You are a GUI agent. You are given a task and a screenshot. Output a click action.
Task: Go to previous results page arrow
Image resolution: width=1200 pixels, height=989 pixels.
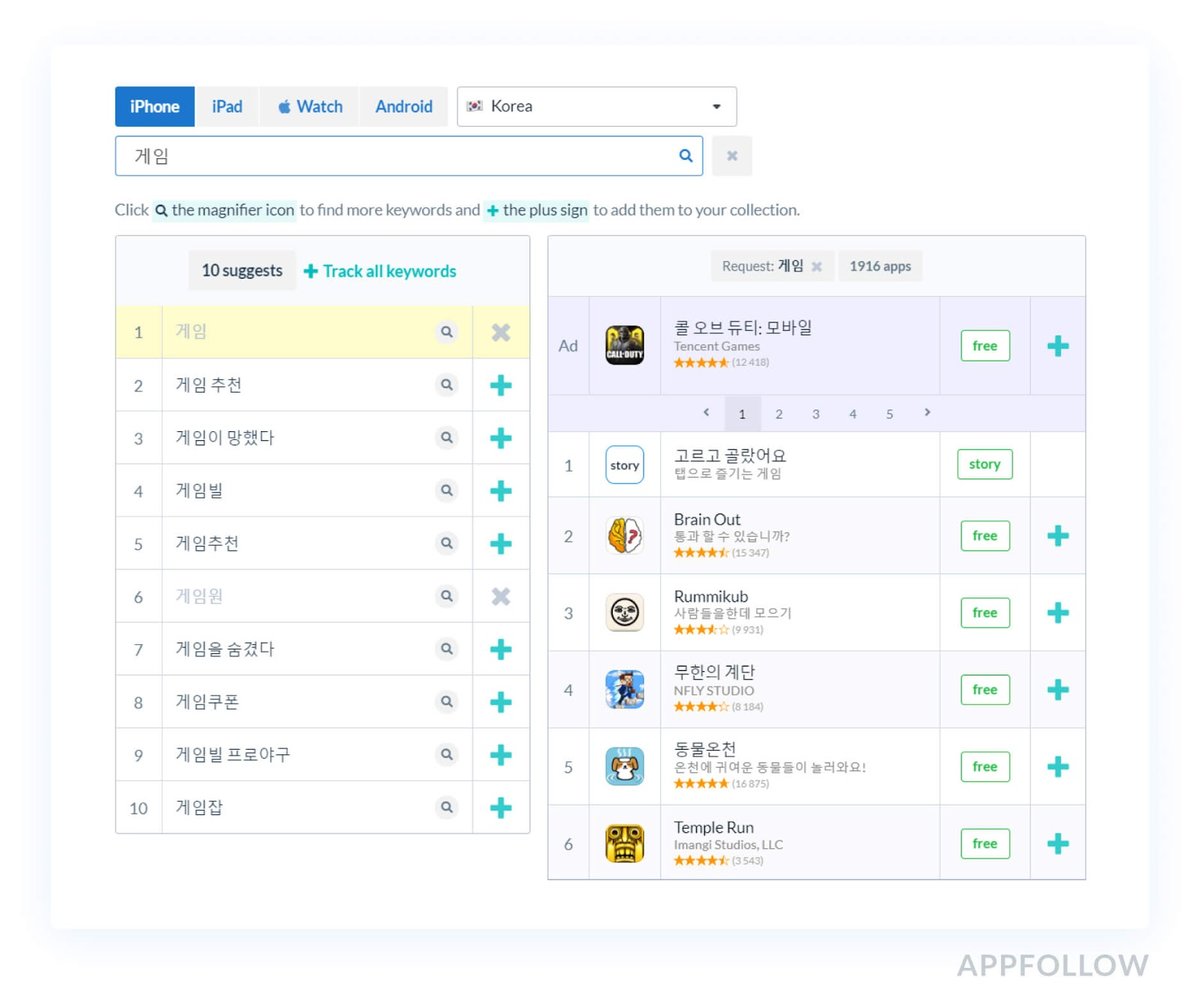(706, 413)
